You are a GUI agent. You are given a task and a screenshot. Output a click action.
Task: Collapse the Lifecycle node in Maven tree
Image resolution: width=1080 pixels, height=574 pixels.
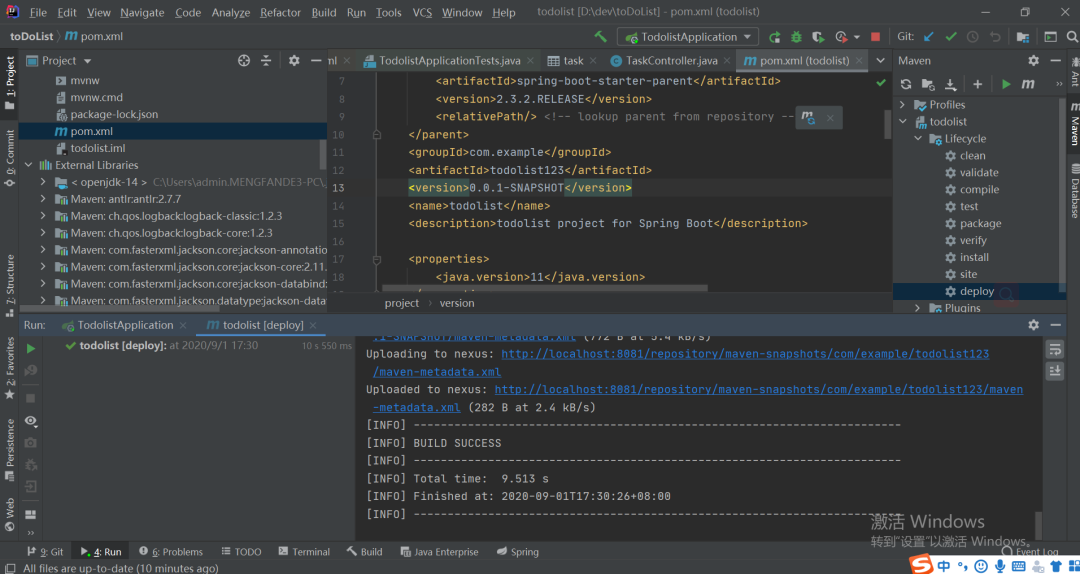918,139
